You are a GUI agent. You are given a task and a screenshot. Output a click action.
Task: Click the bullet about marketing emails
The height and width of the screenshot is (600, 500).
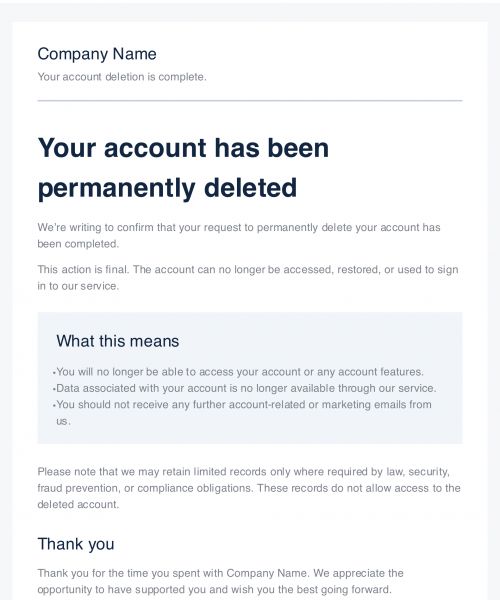coord(244,412)
